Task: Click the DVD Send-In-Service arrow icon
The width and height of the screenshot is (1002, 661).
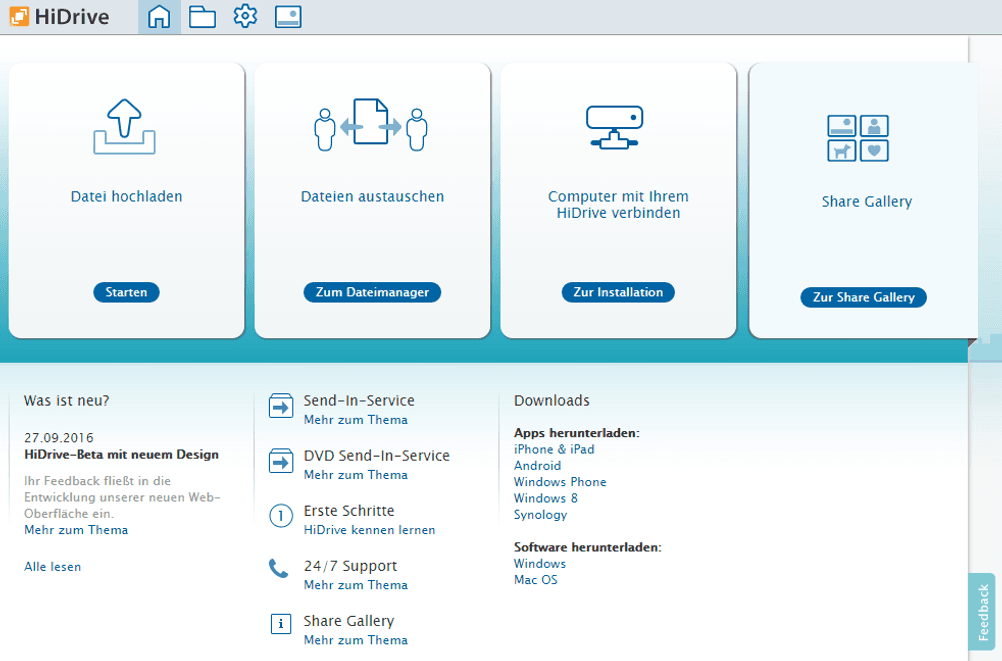Action: point(281,461)
